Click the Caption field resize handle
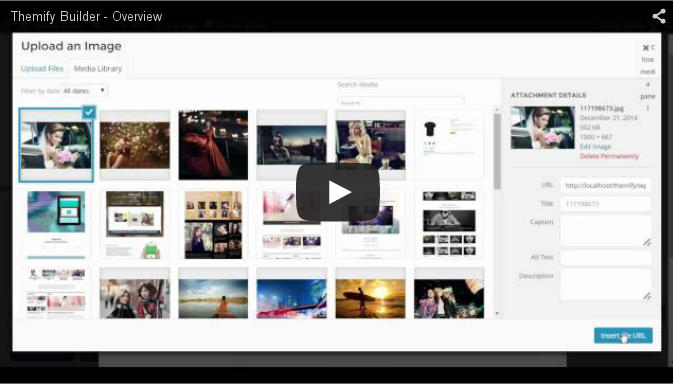The width and height of the screenshot is (673, 384). 647,242
